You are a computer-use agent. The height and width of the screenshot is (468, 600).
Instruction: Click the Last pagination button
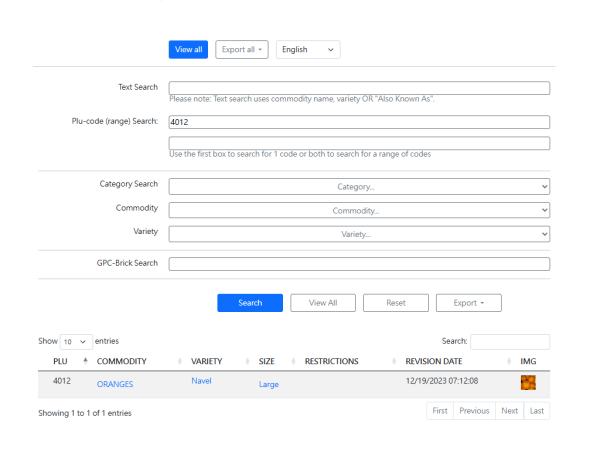click(537, 411)
